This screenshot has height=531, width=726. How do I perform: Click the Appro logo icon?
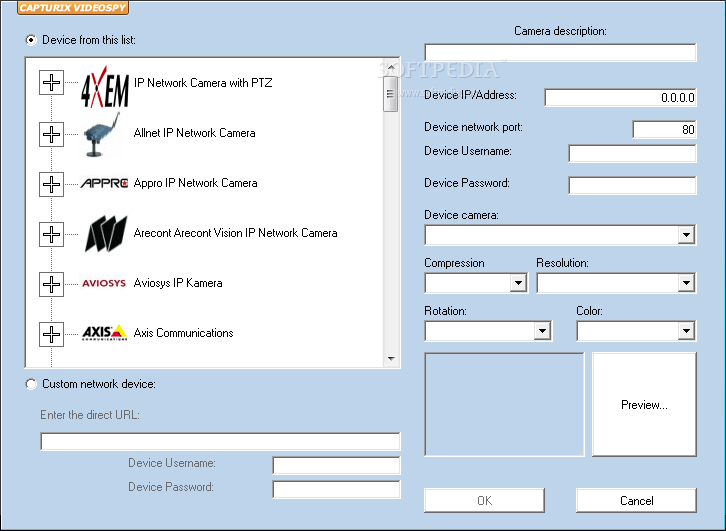pos(104,183)
